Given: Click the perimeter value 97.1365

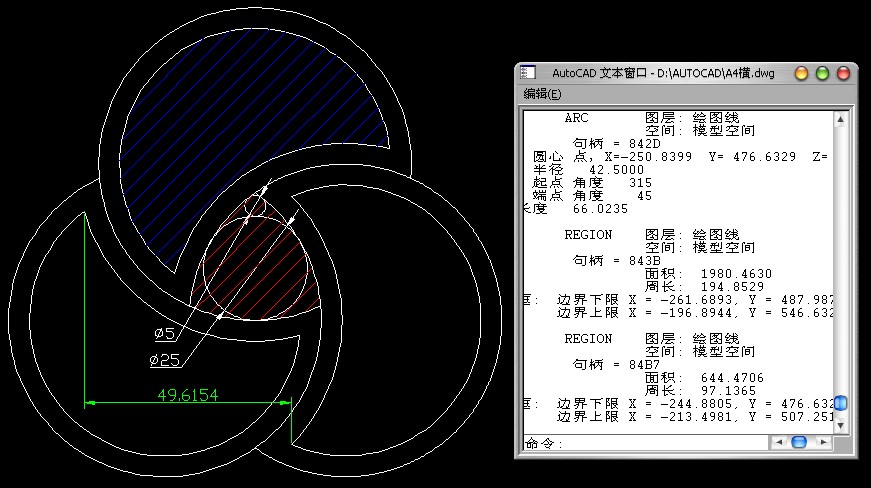Looking at the screenshot, I should click(728, 391).
